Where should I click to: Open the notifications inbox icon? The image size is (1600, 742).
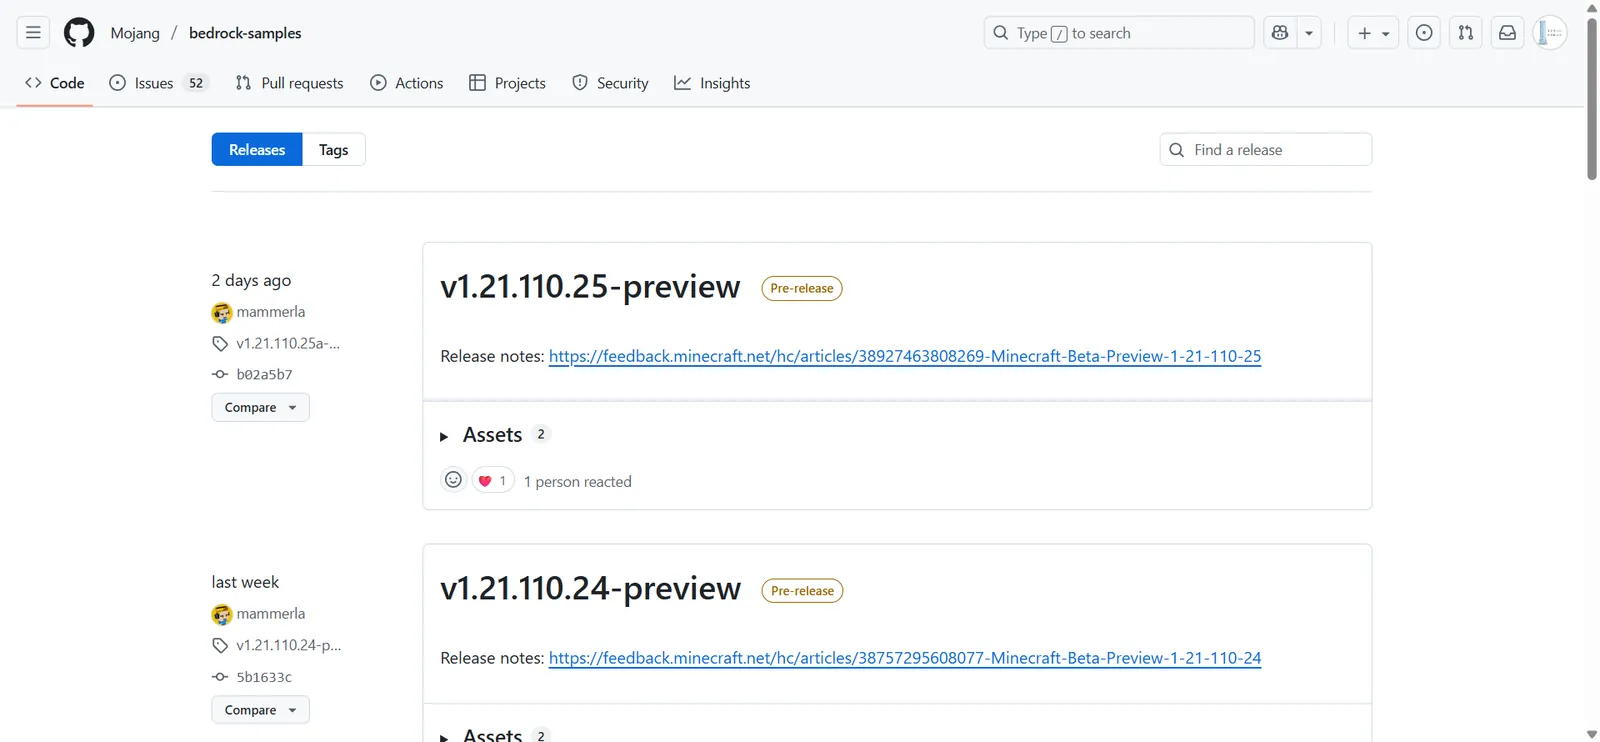tap(1507, 33)
